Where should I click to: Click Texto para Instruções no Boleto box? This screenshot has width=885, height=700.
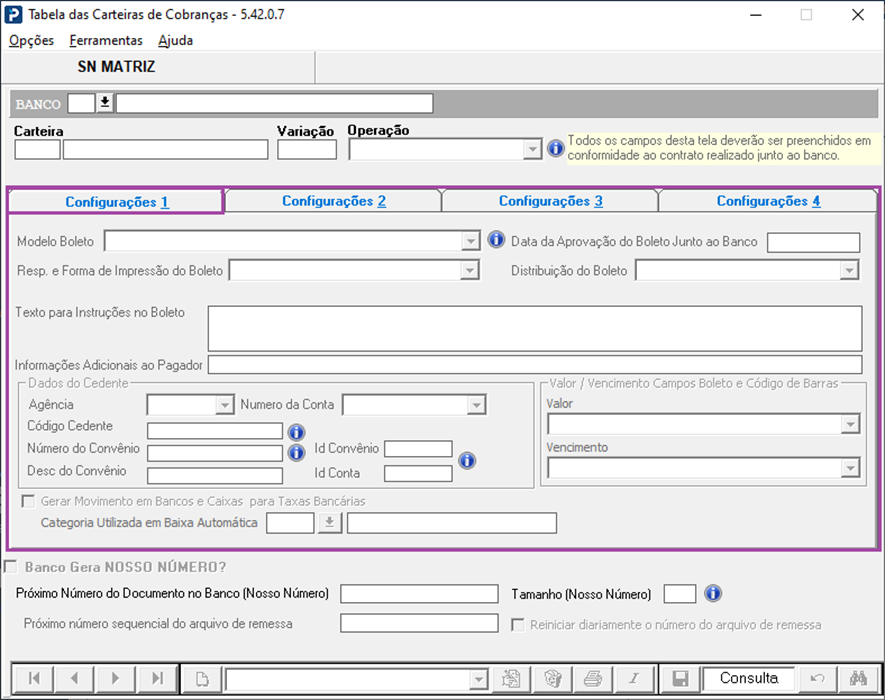[534, 329]
